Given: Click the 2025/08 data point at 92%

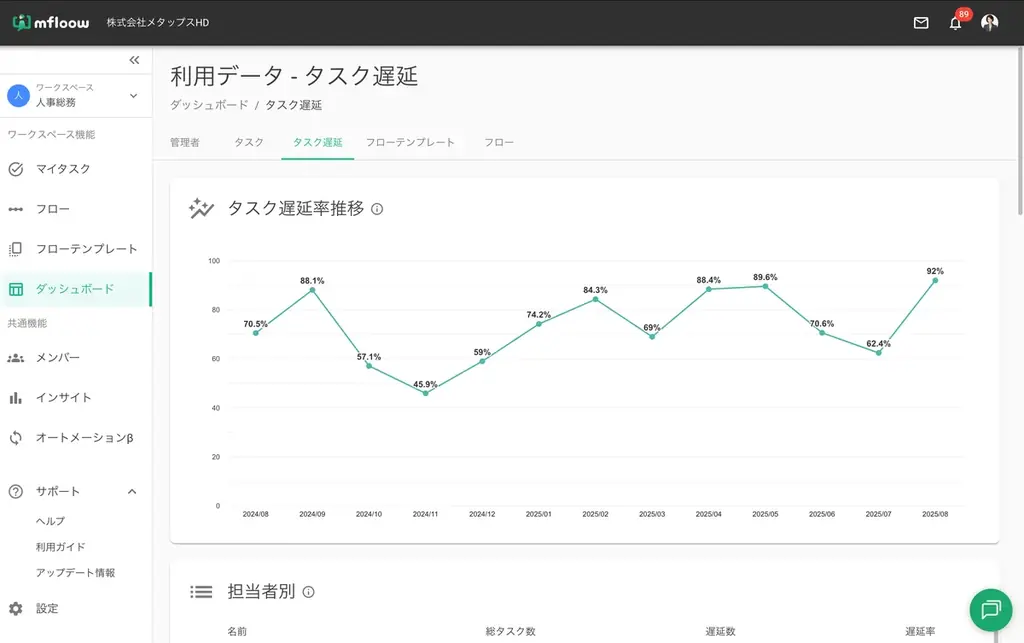Looking at the screenshot, I should [x=935, y=281].
